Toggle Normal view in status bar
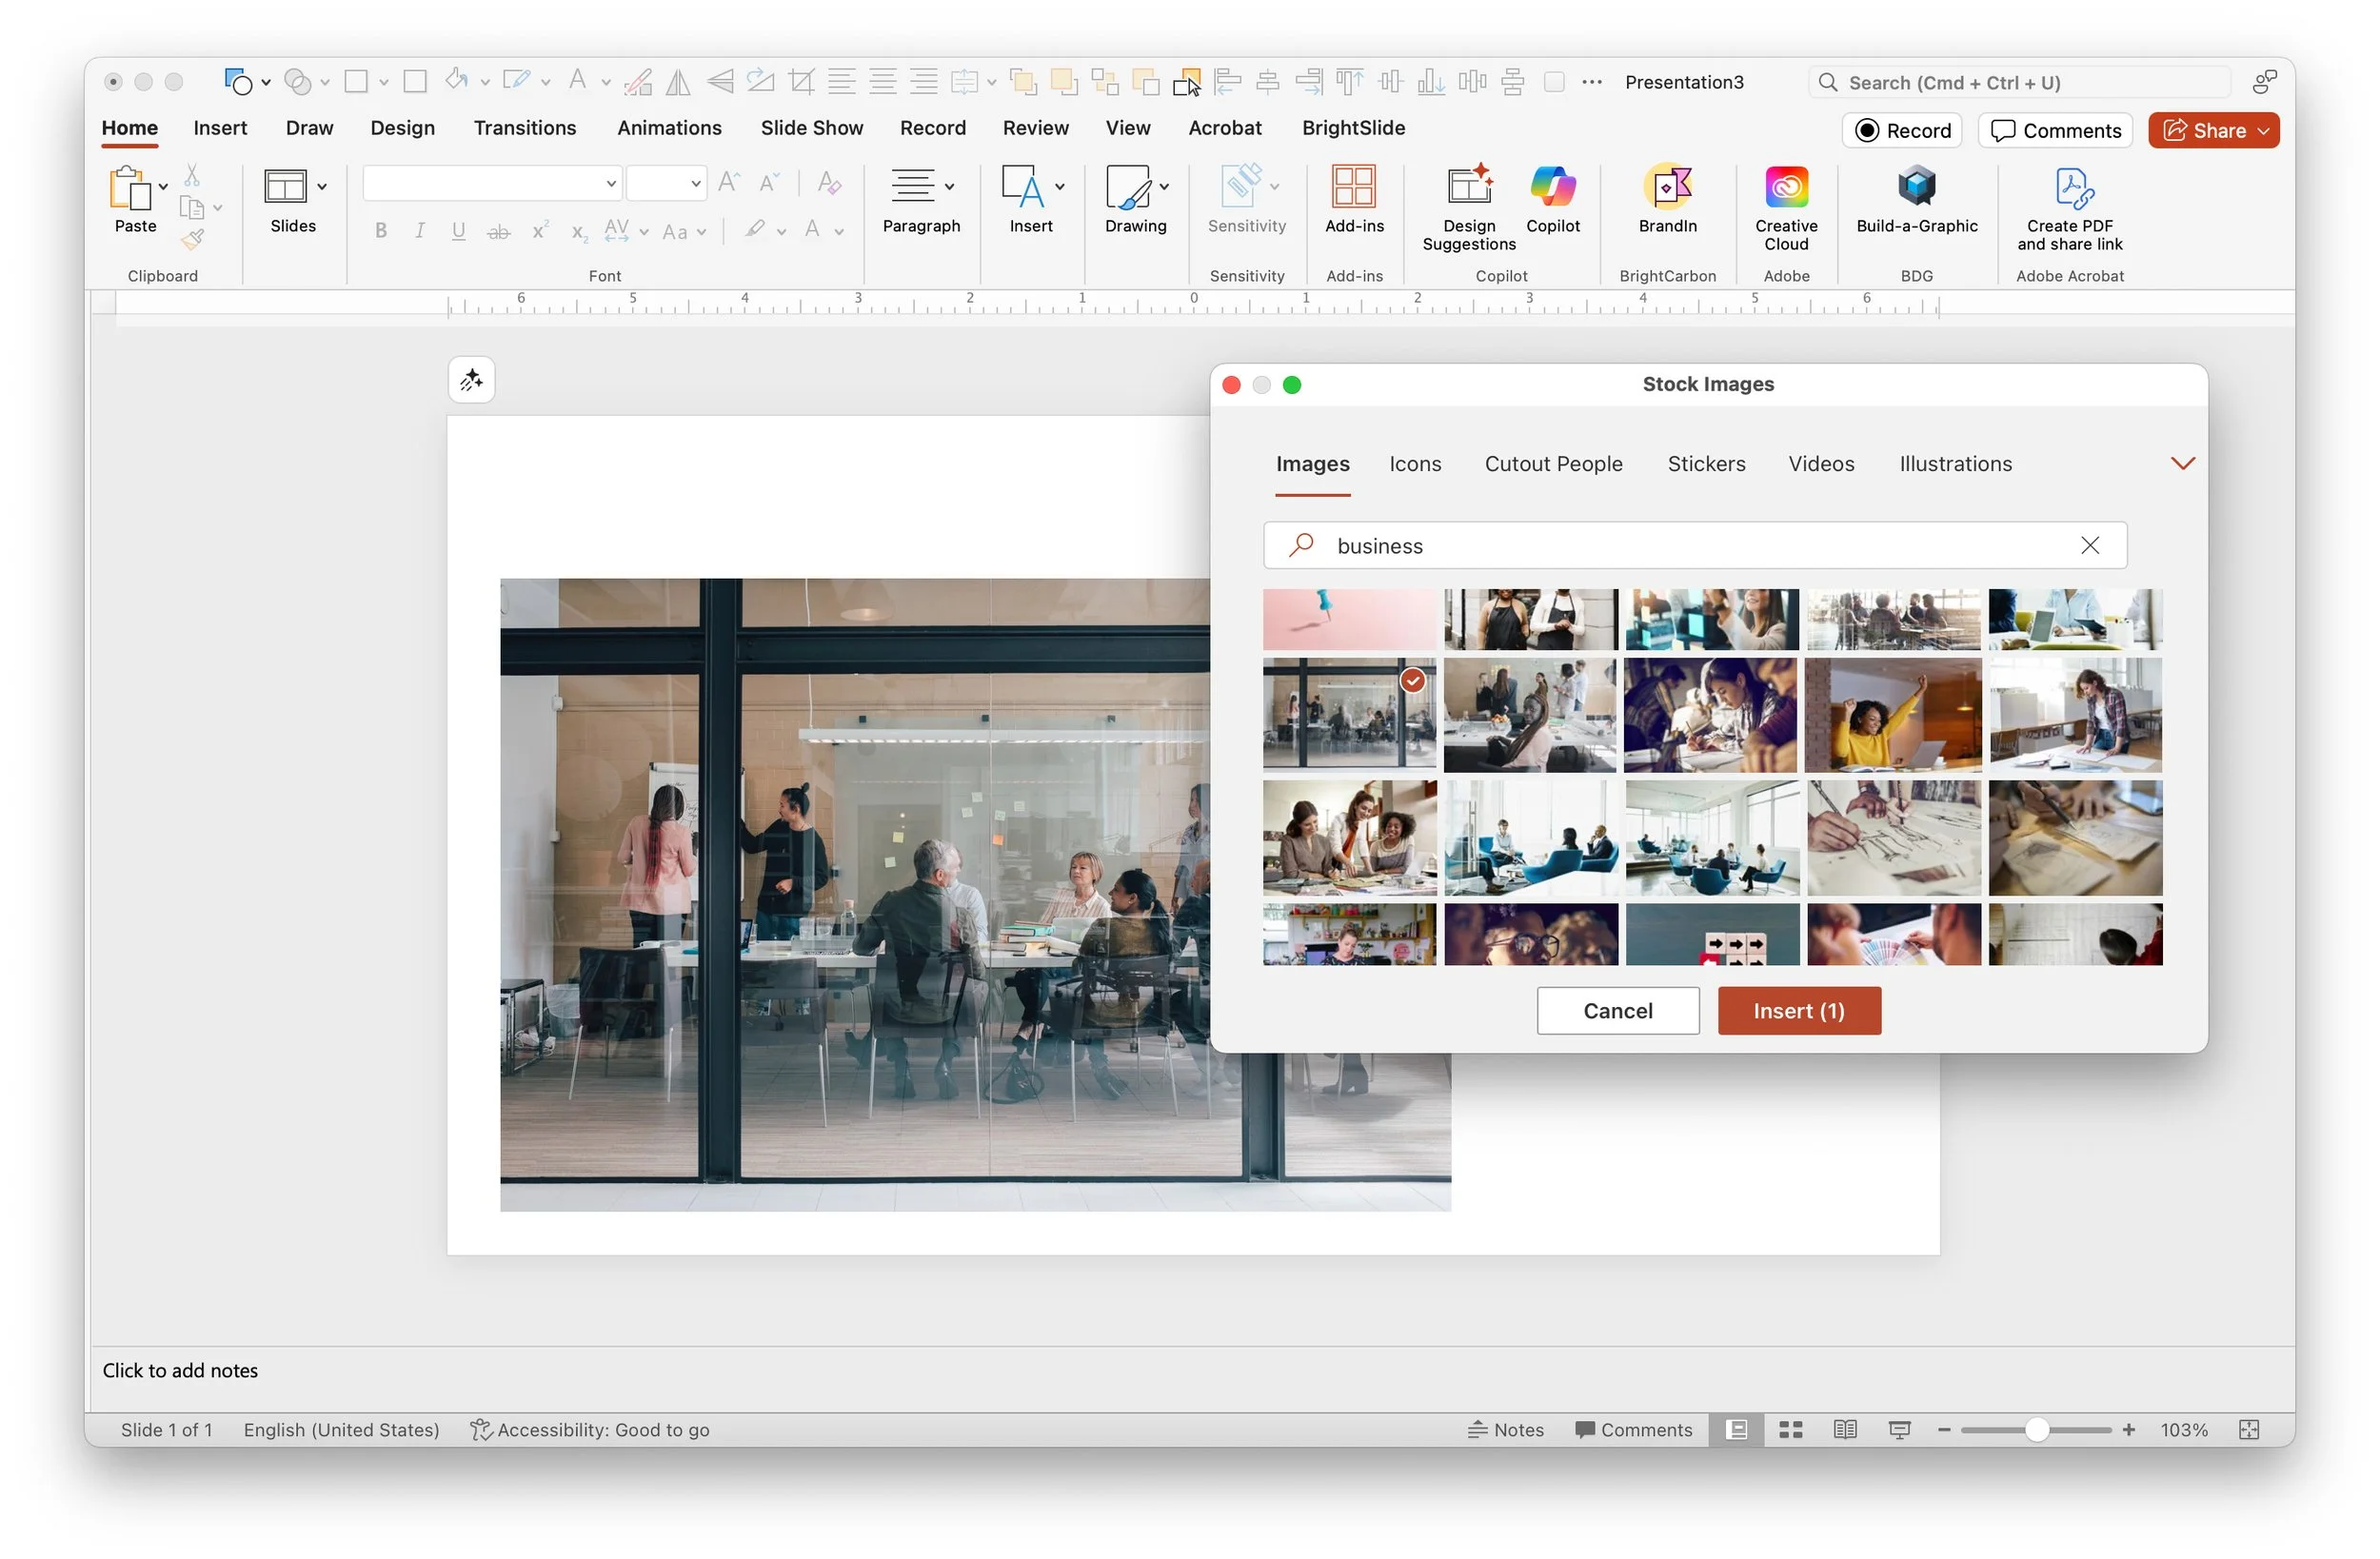Screen dimensions: 2380x1559 coord(1736,1430)
